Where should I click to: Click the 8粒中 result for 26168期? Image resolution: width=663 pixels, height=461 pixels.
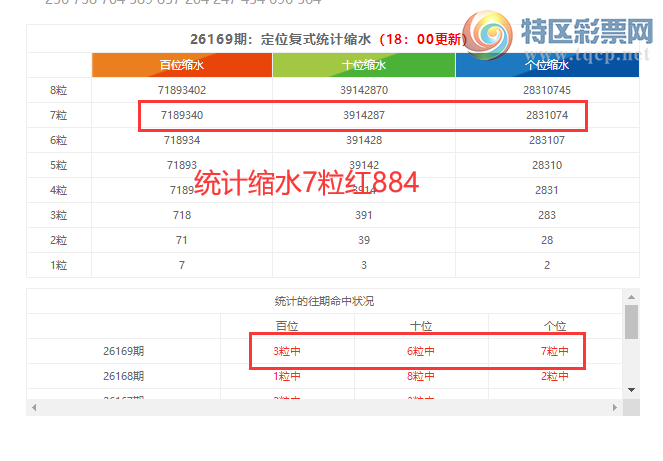(x=421, y=376)
